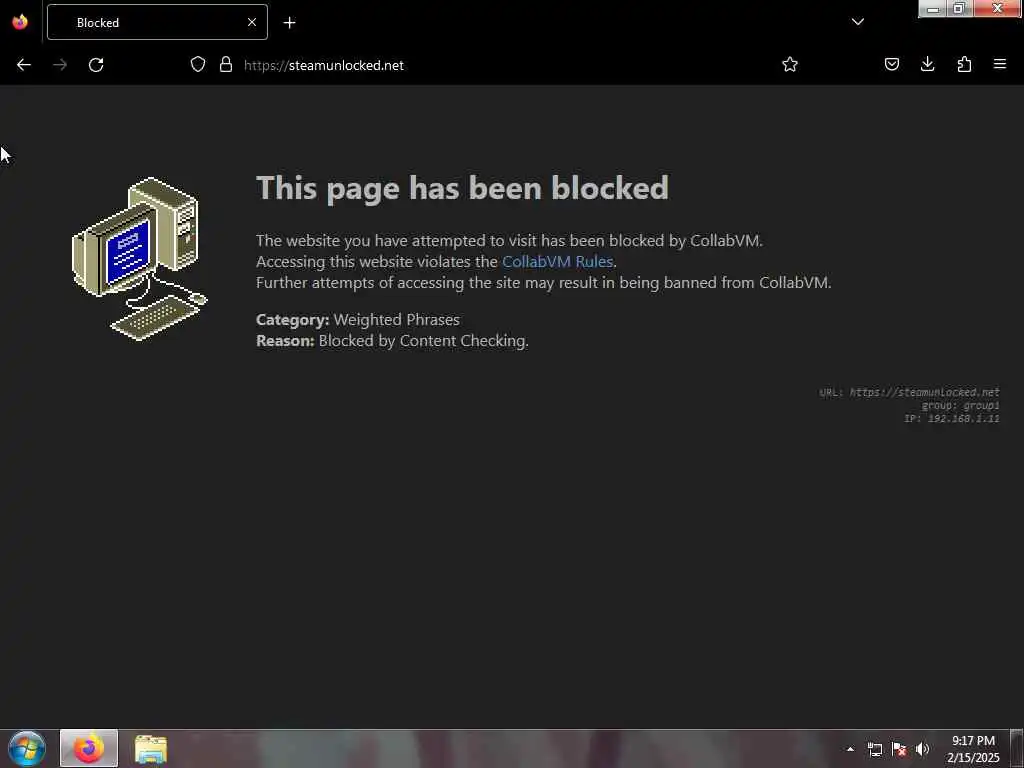Show the Downloads panel
This screenshot has width=1024, height=768.
(x=927, y=64)
